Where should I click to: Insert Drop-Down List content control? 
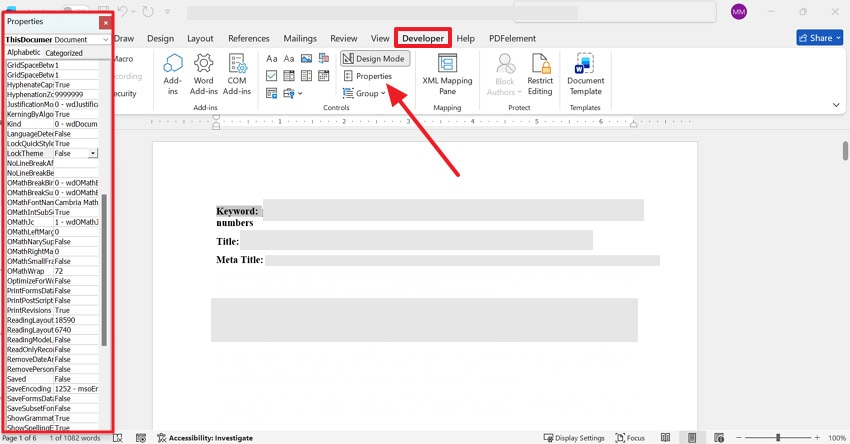tap(306, 76)
